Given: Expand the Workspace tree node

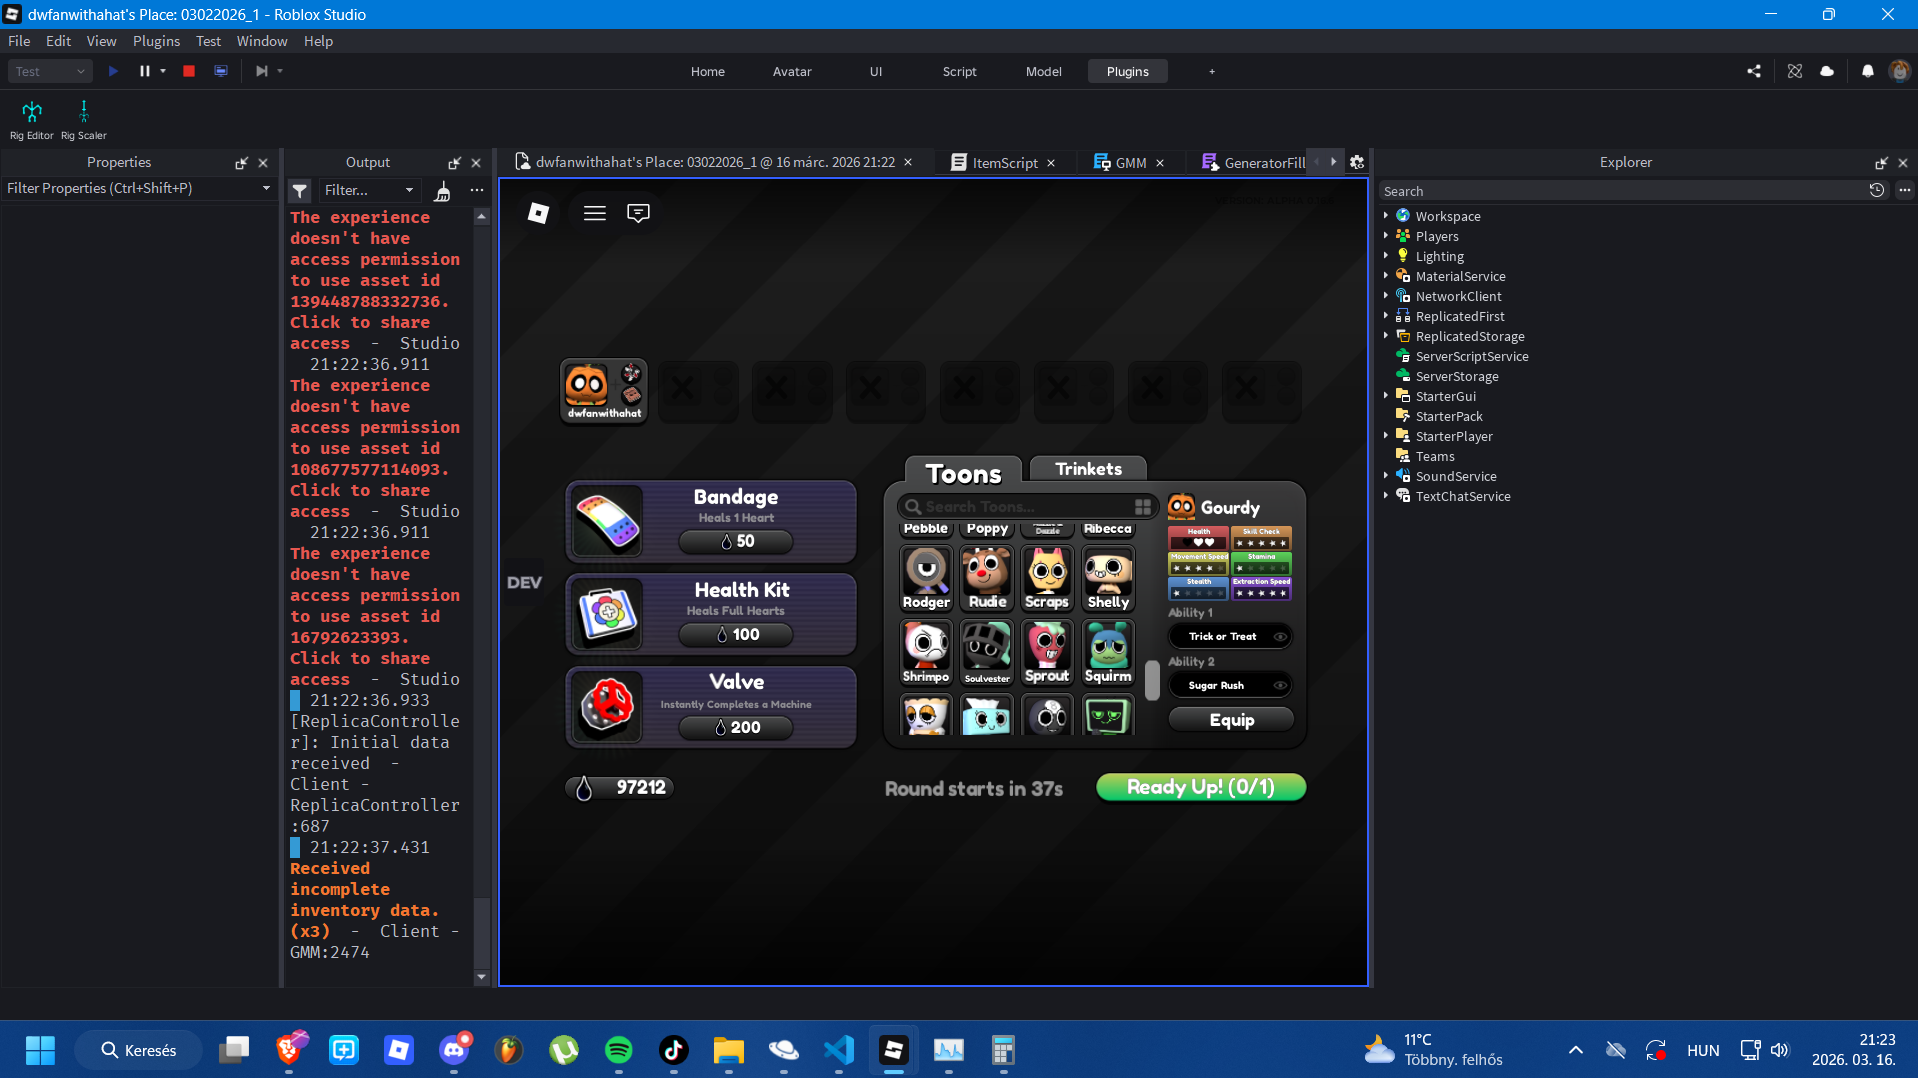Looking at the screenshot, I should [1385, 216].
